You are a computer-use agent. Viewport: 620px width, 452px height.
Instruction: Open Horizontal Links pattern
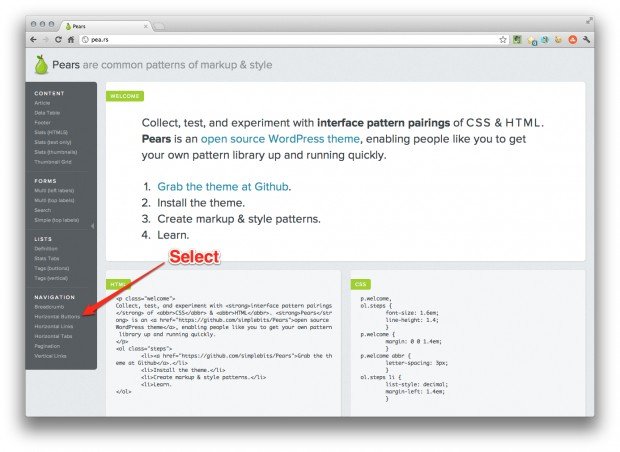54,327
